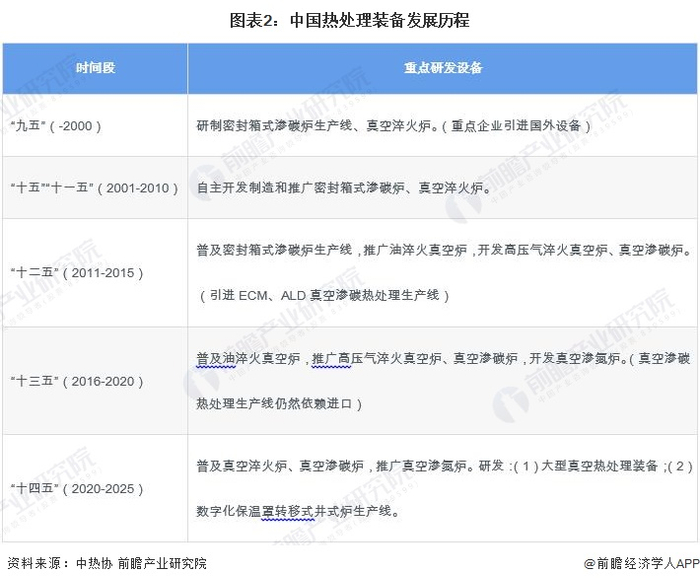Click the line starting 普及真空淬火炉、真空渗碳炉
Screen dimensions: 700x584
point(445,466)
